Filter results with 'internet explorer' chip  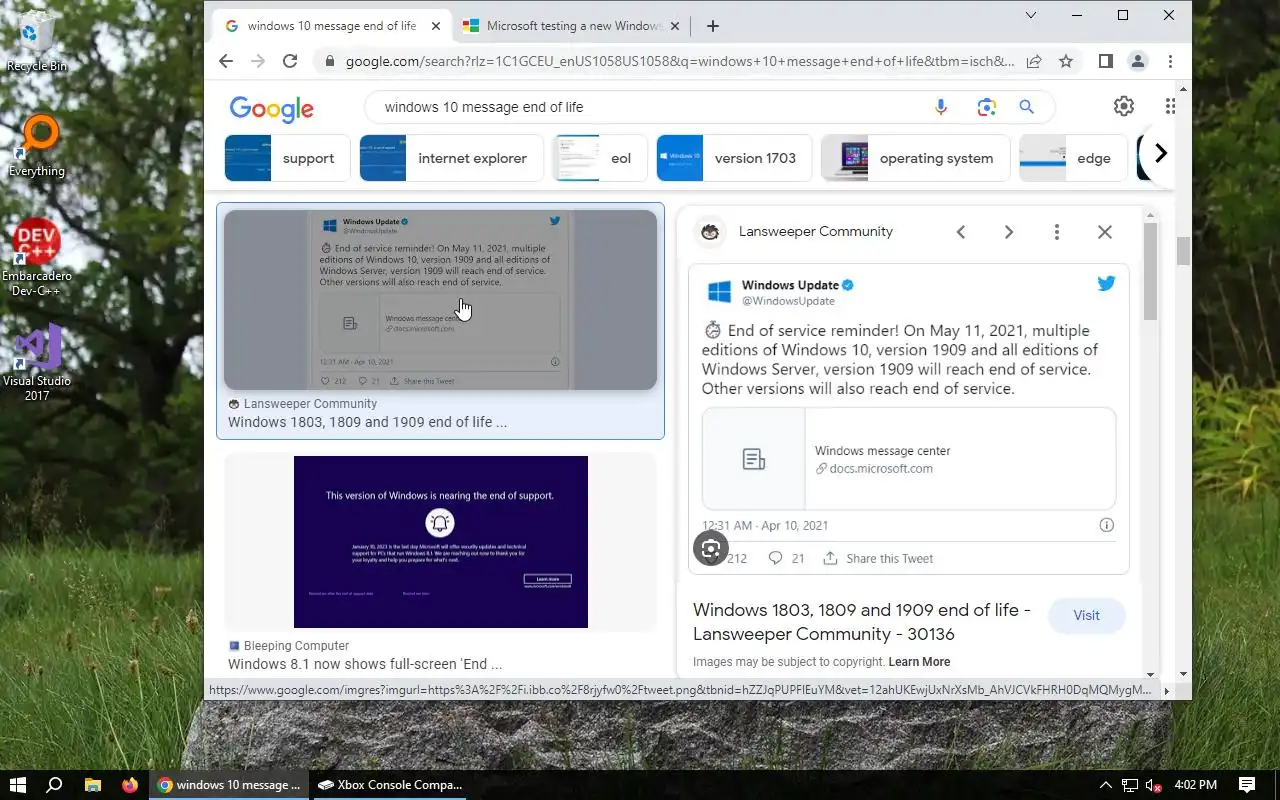coord(452,158)
